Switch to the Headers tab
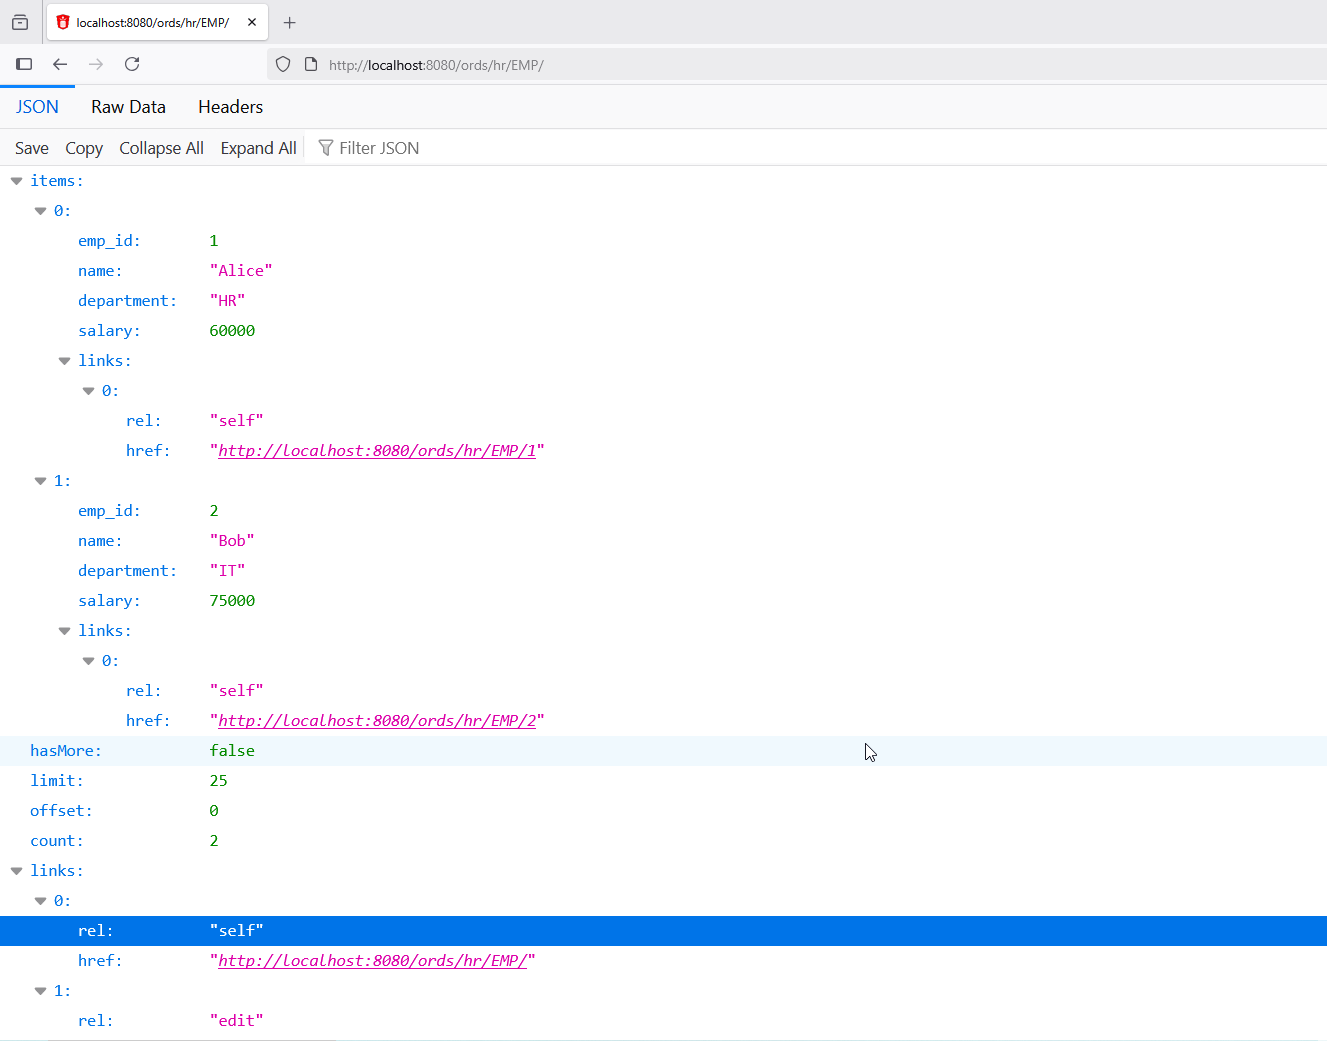Viewport: 1327px width, 1041px height. [231, 107]
